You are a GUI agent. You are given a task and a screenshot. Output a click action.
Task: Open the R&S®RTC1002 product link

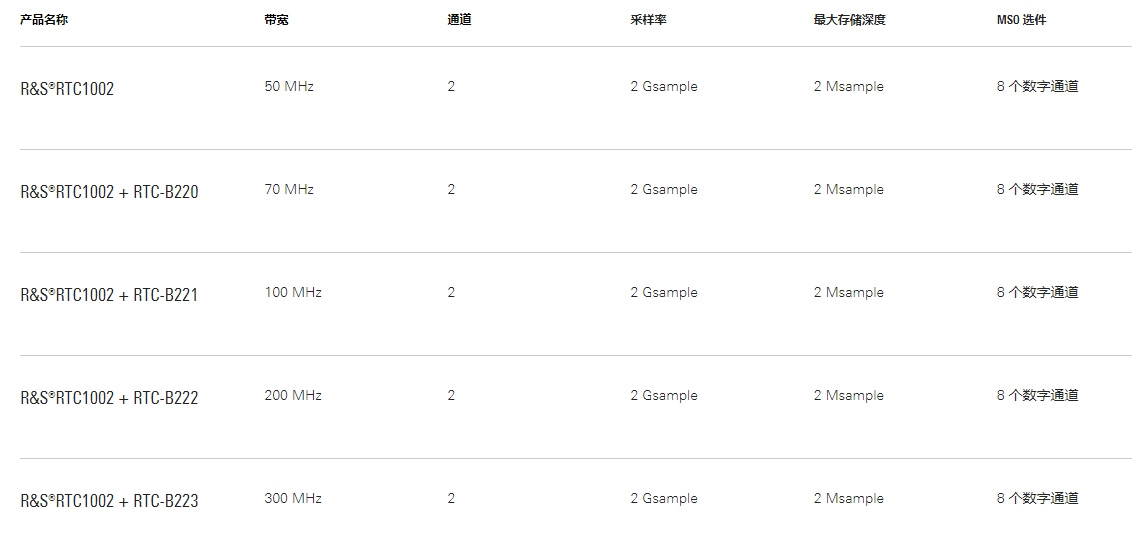(x=66, y=89)
